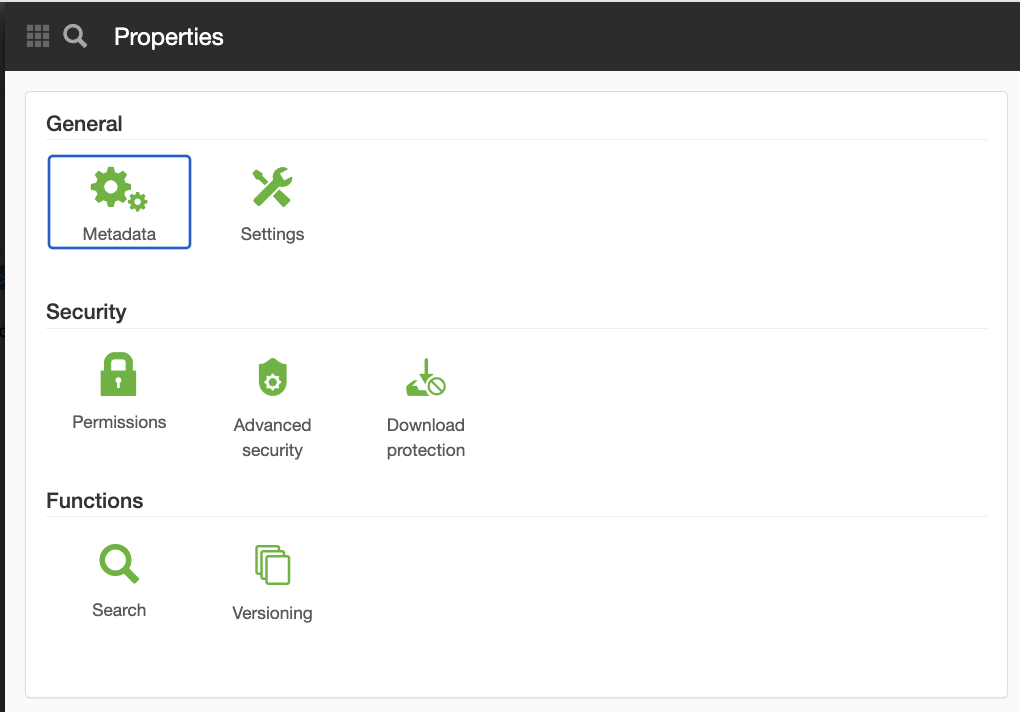Click the Settings label under General
This screenshot has height=712, width=1020.
point(273,234)
